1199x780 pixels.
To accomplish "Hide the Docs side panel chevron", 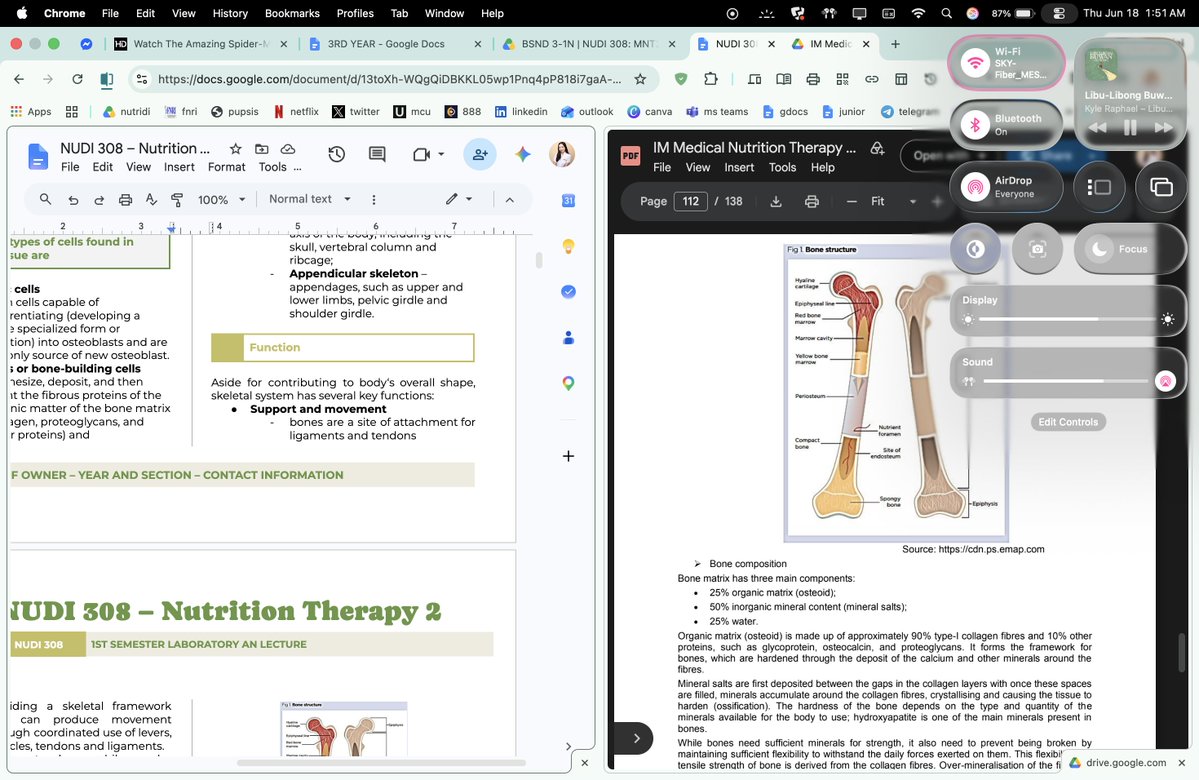I will pyautogui.click(x=568, y=746).
